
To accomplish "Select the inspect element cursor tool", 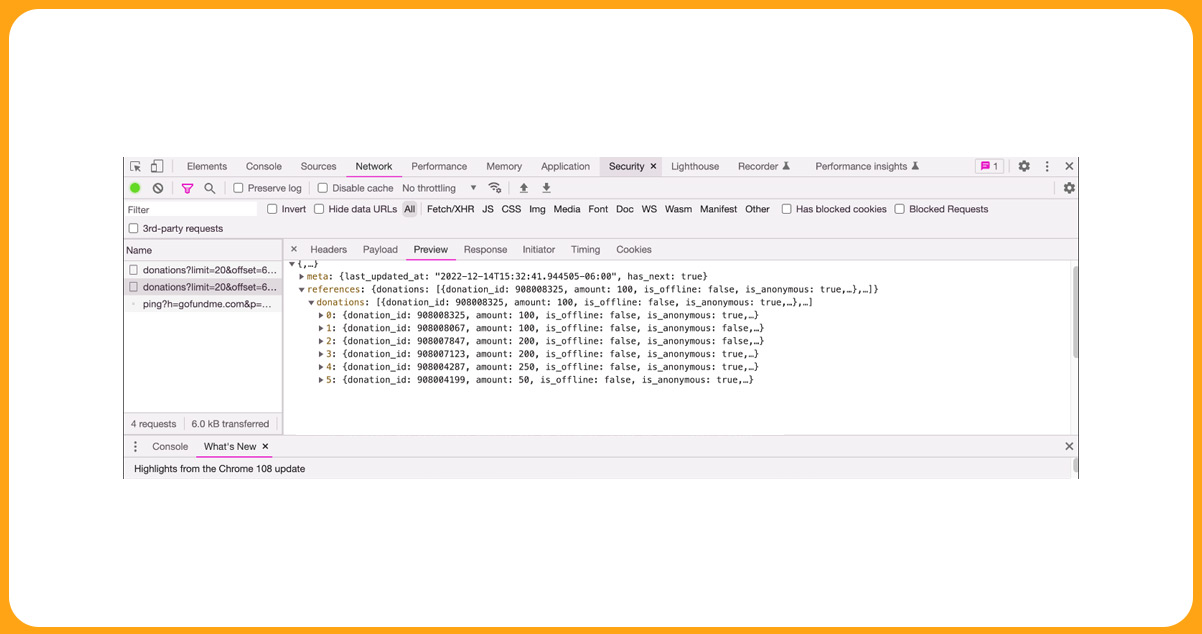I will (x=135, y=166).
